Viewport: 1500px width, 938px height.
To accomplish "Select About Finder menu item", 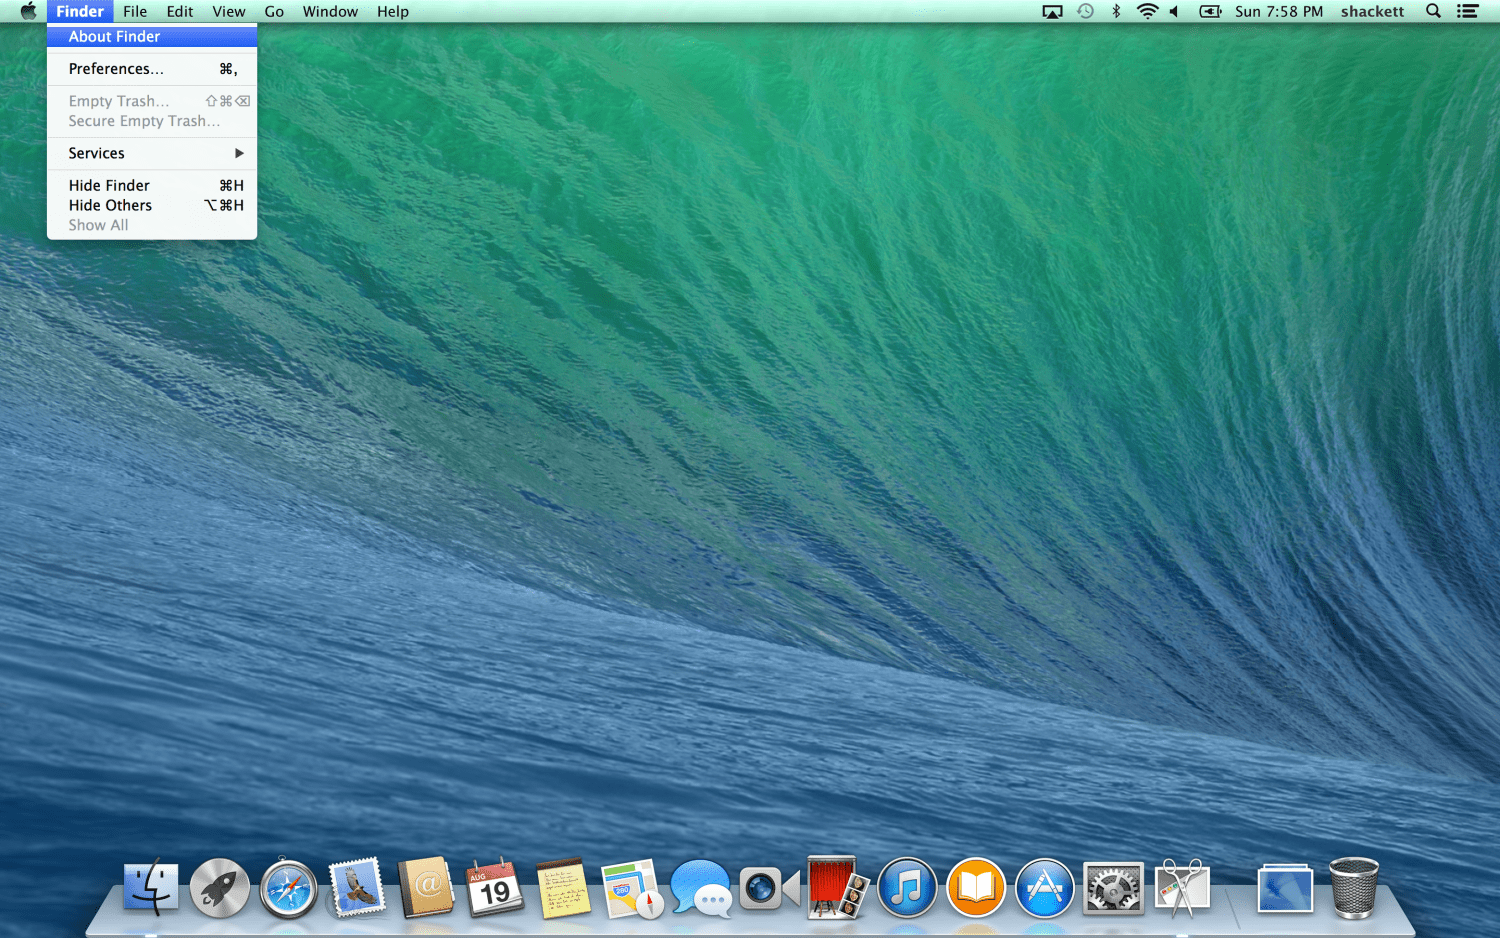I will click(x=152, y=37).
